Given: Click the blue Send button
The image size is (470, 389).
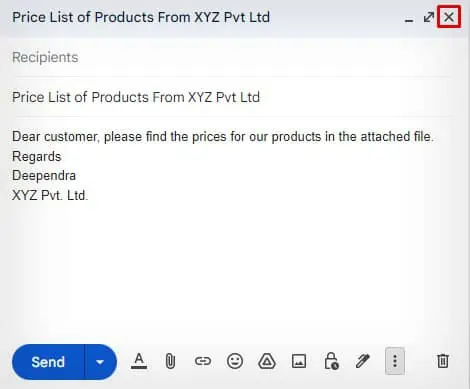Looking at the screenshot, I should pos(48,362).
